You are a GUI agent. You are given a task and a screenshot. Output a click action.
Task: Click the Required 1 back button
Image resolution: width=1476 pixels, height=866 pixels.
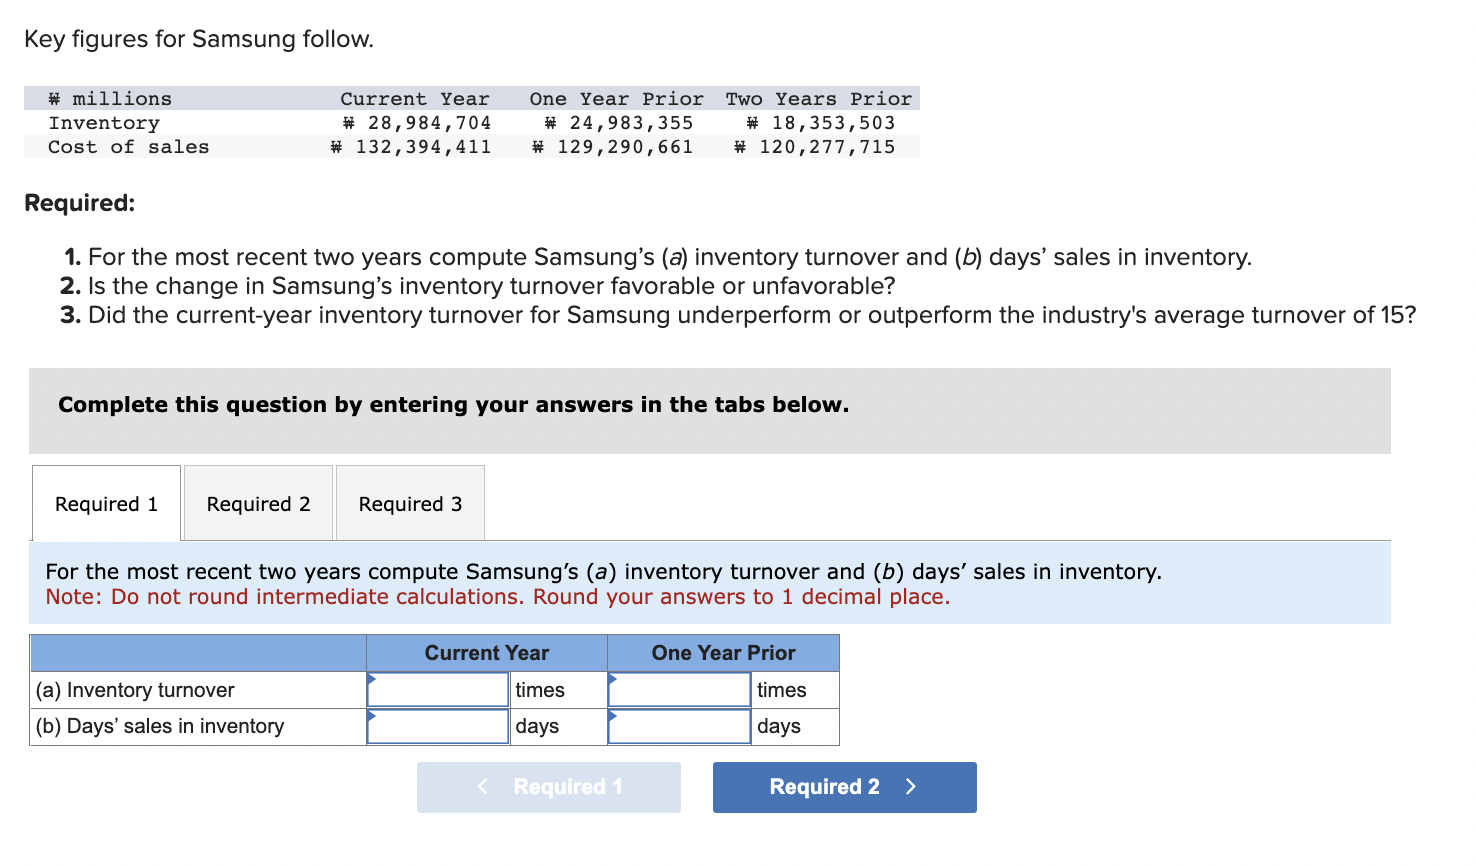(548, 787)
